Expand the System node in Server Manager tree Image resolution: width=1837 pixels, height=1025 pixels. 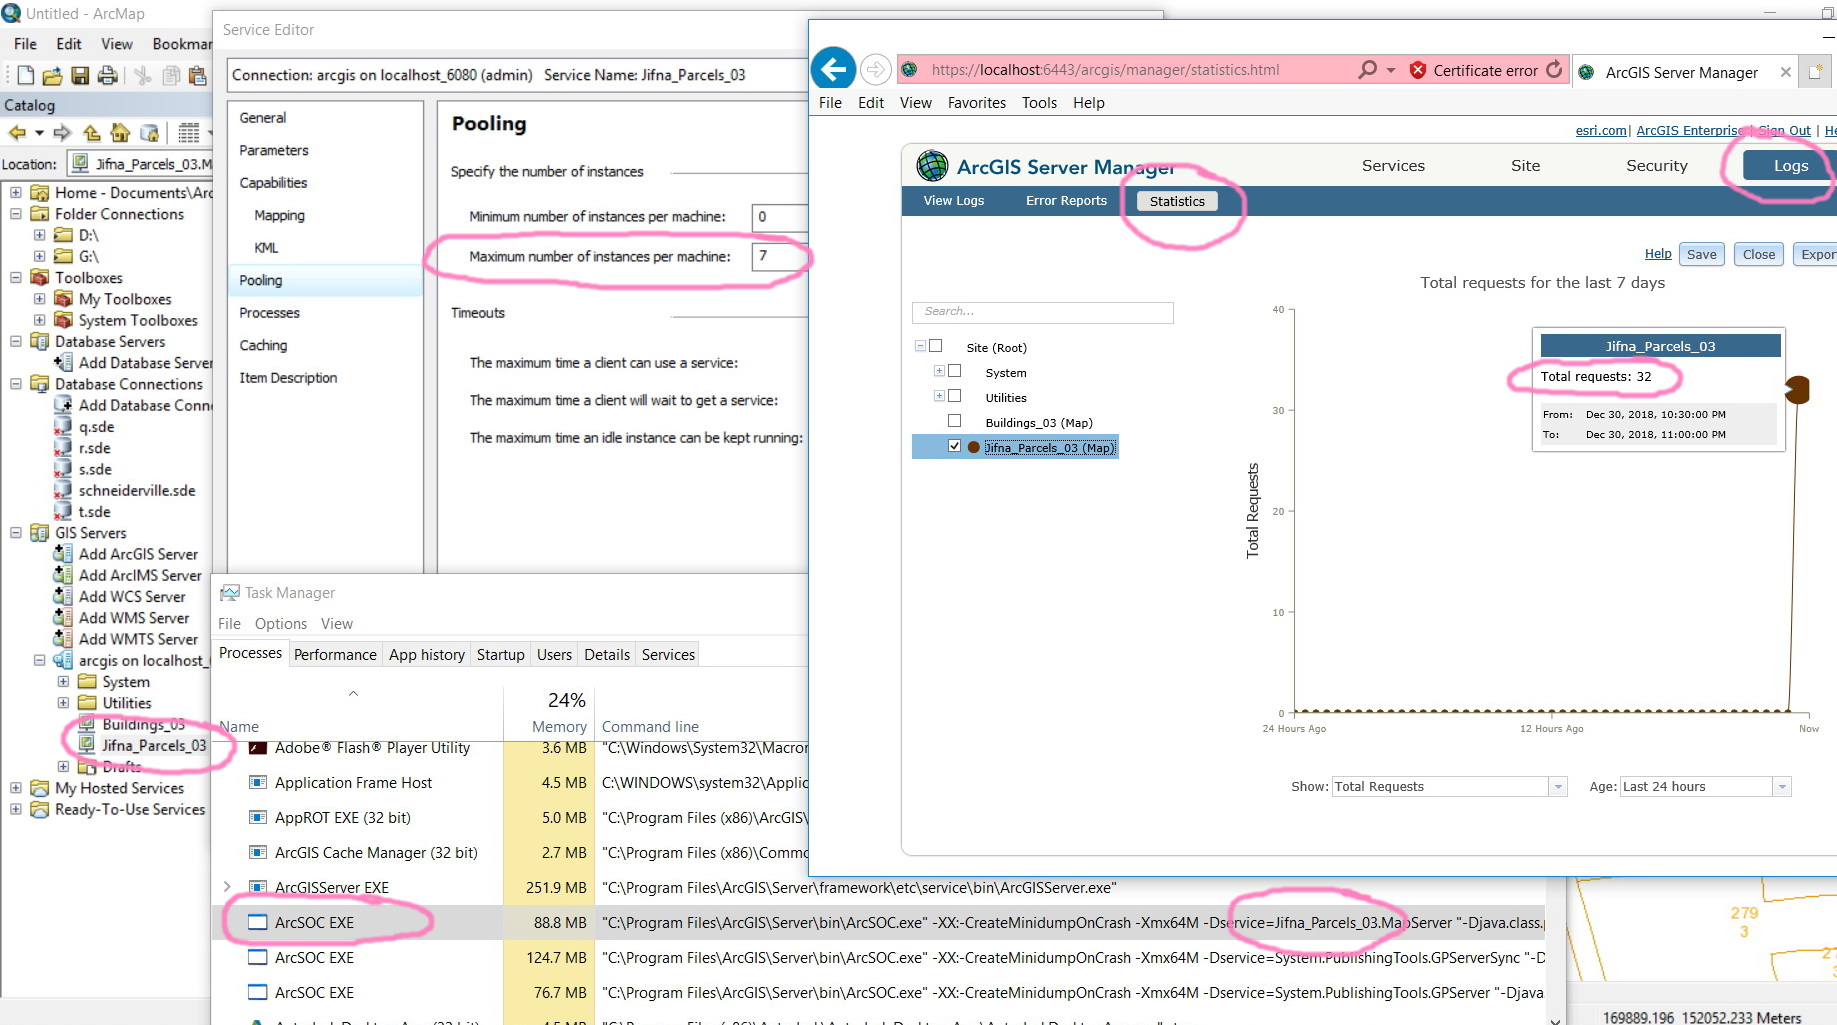click(939, 371)
